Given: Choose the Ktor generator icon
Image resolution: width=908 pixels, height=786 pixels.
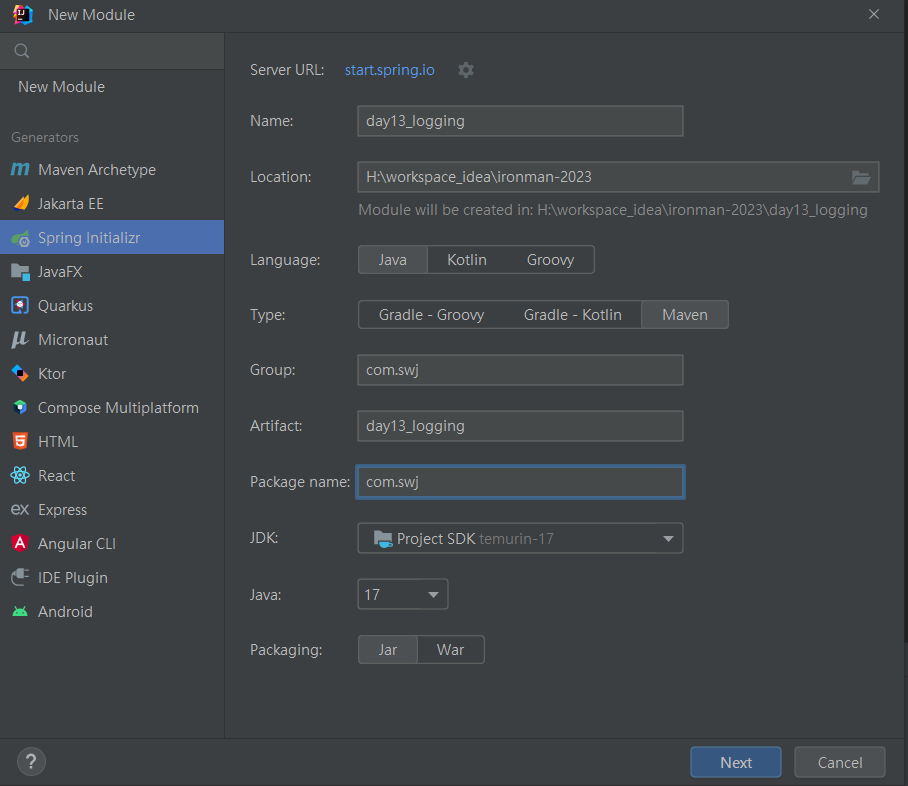Looking at the screenshot, I should 20,374.
